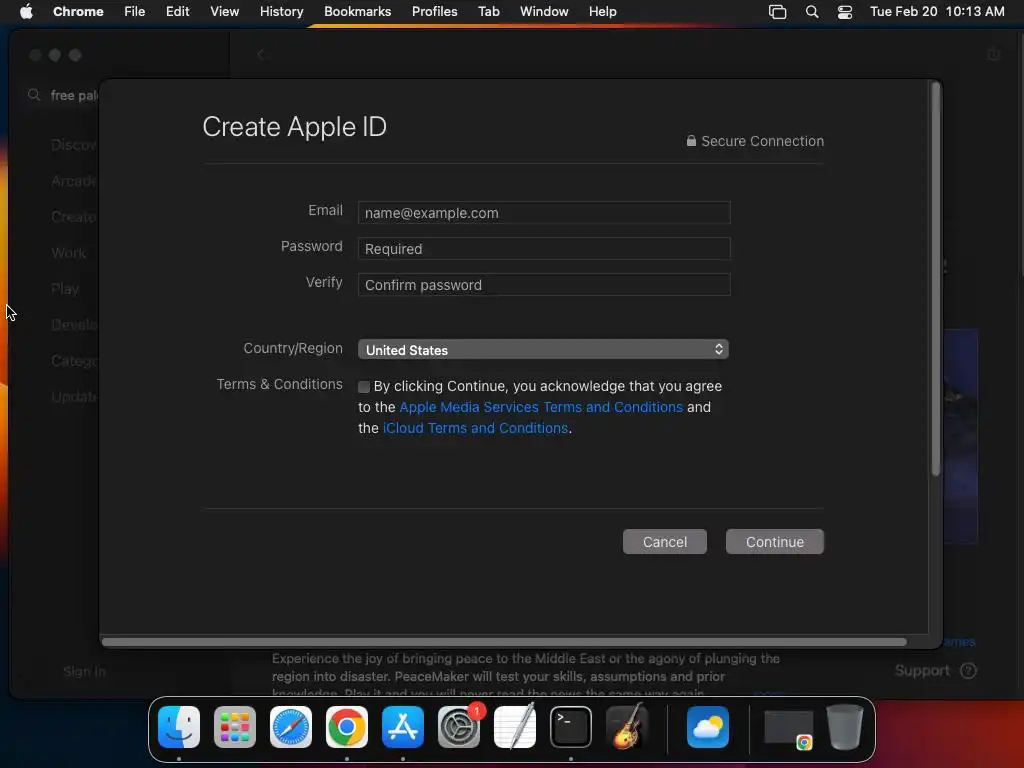
Task: Open Spotlight search in menu bar
Action: tap(812, 12)
